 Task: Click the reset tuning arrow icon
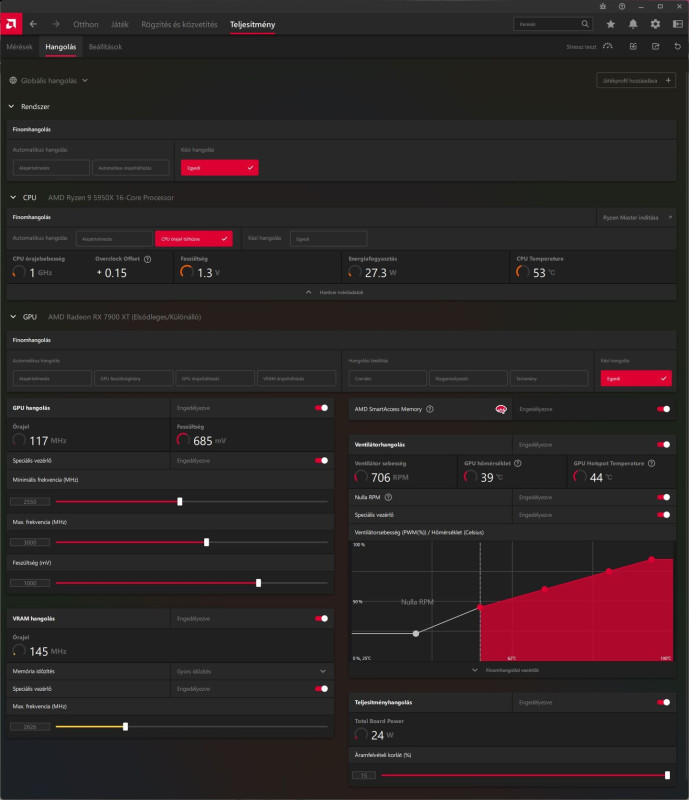point(678,46)
